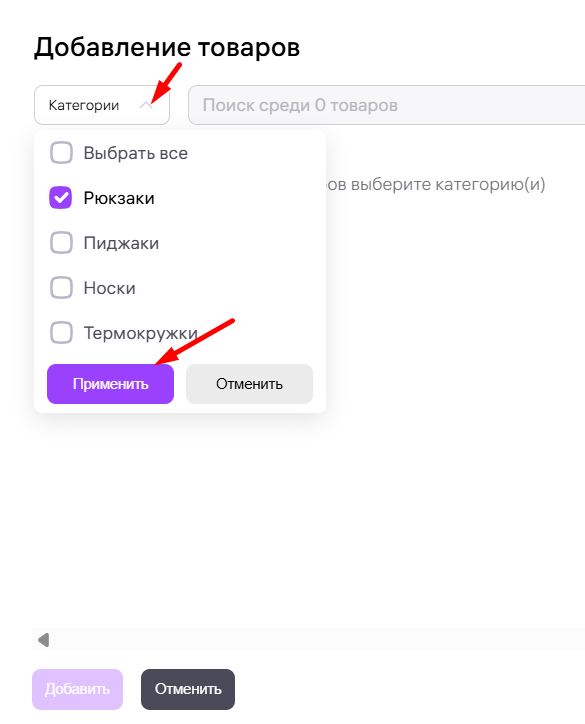Screen dimensions: 585x724
Task: Check the Носки checkbox box
Action: tap(61, 288)
